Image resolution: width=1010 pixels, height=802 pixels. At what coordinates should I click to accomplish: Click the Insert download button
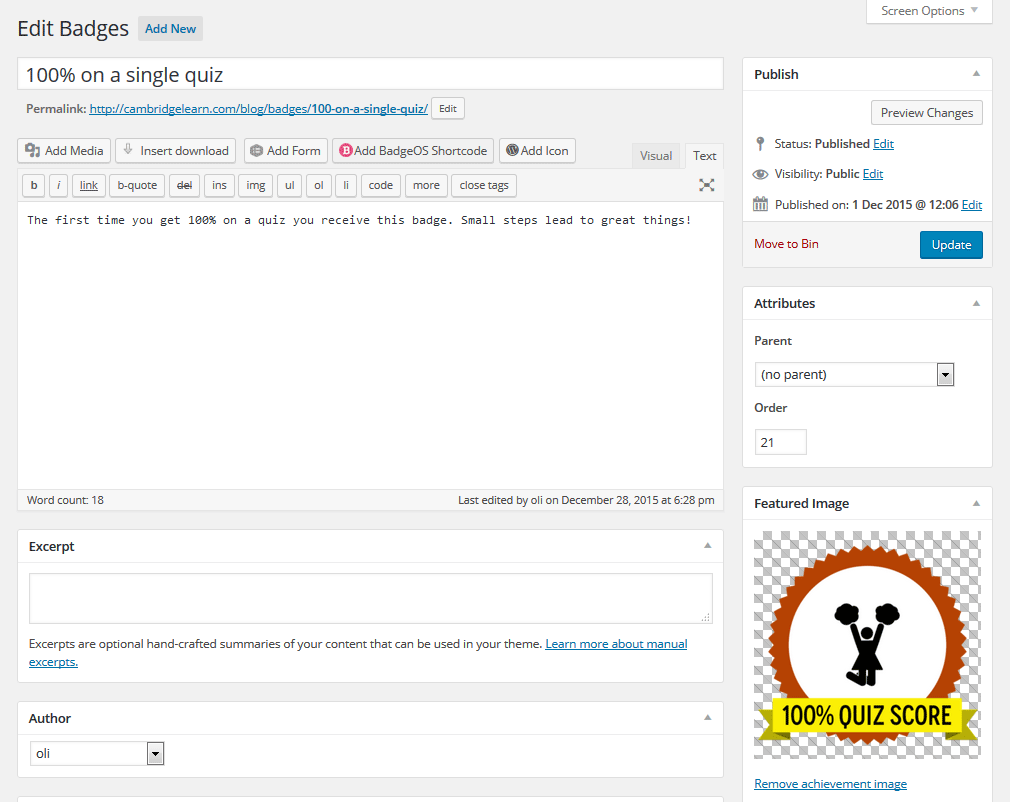click(175, 151)
